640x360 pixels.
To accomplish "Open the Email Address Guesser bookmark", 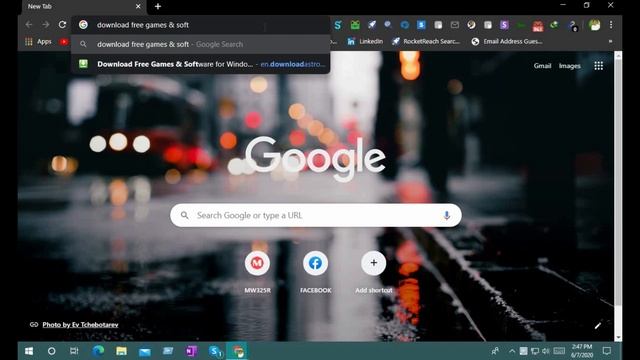I will tap(507, 41).
